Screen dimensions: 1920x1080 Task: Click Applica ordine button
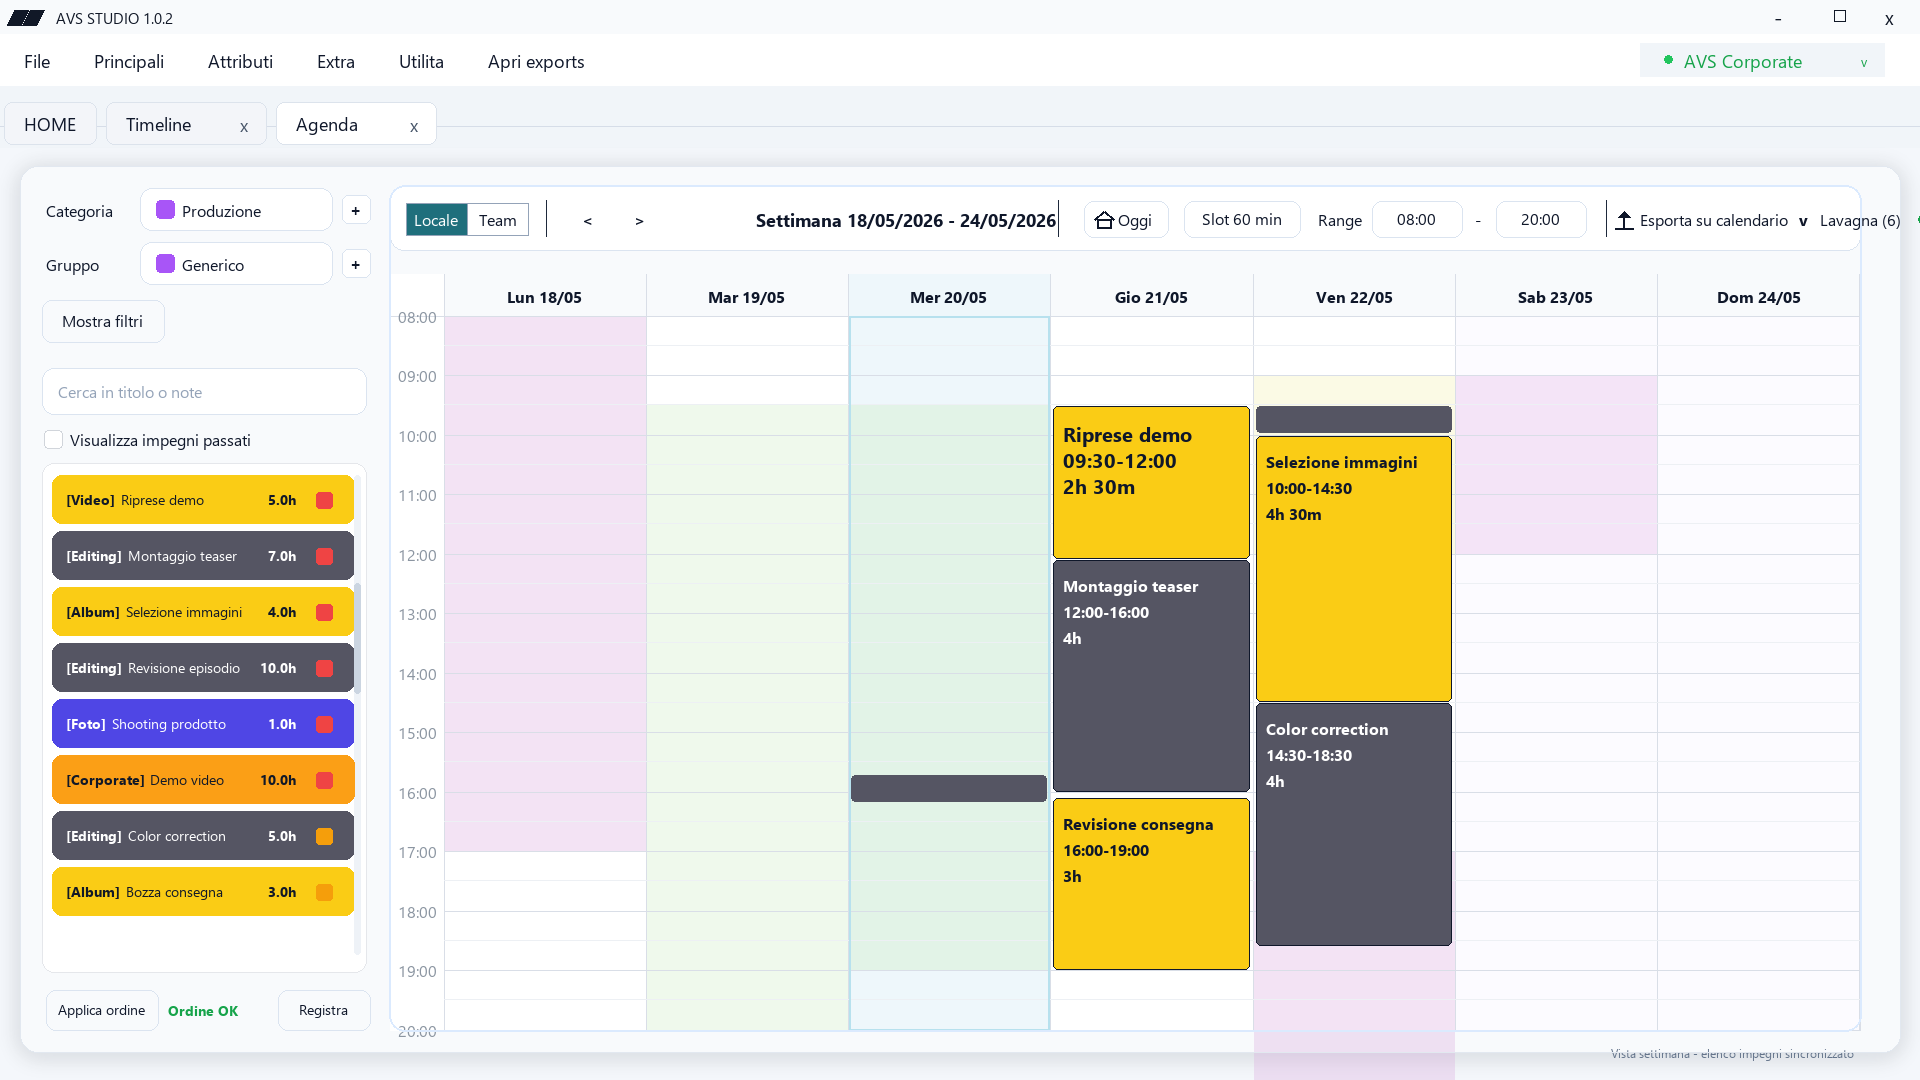tap(102, 1010)
